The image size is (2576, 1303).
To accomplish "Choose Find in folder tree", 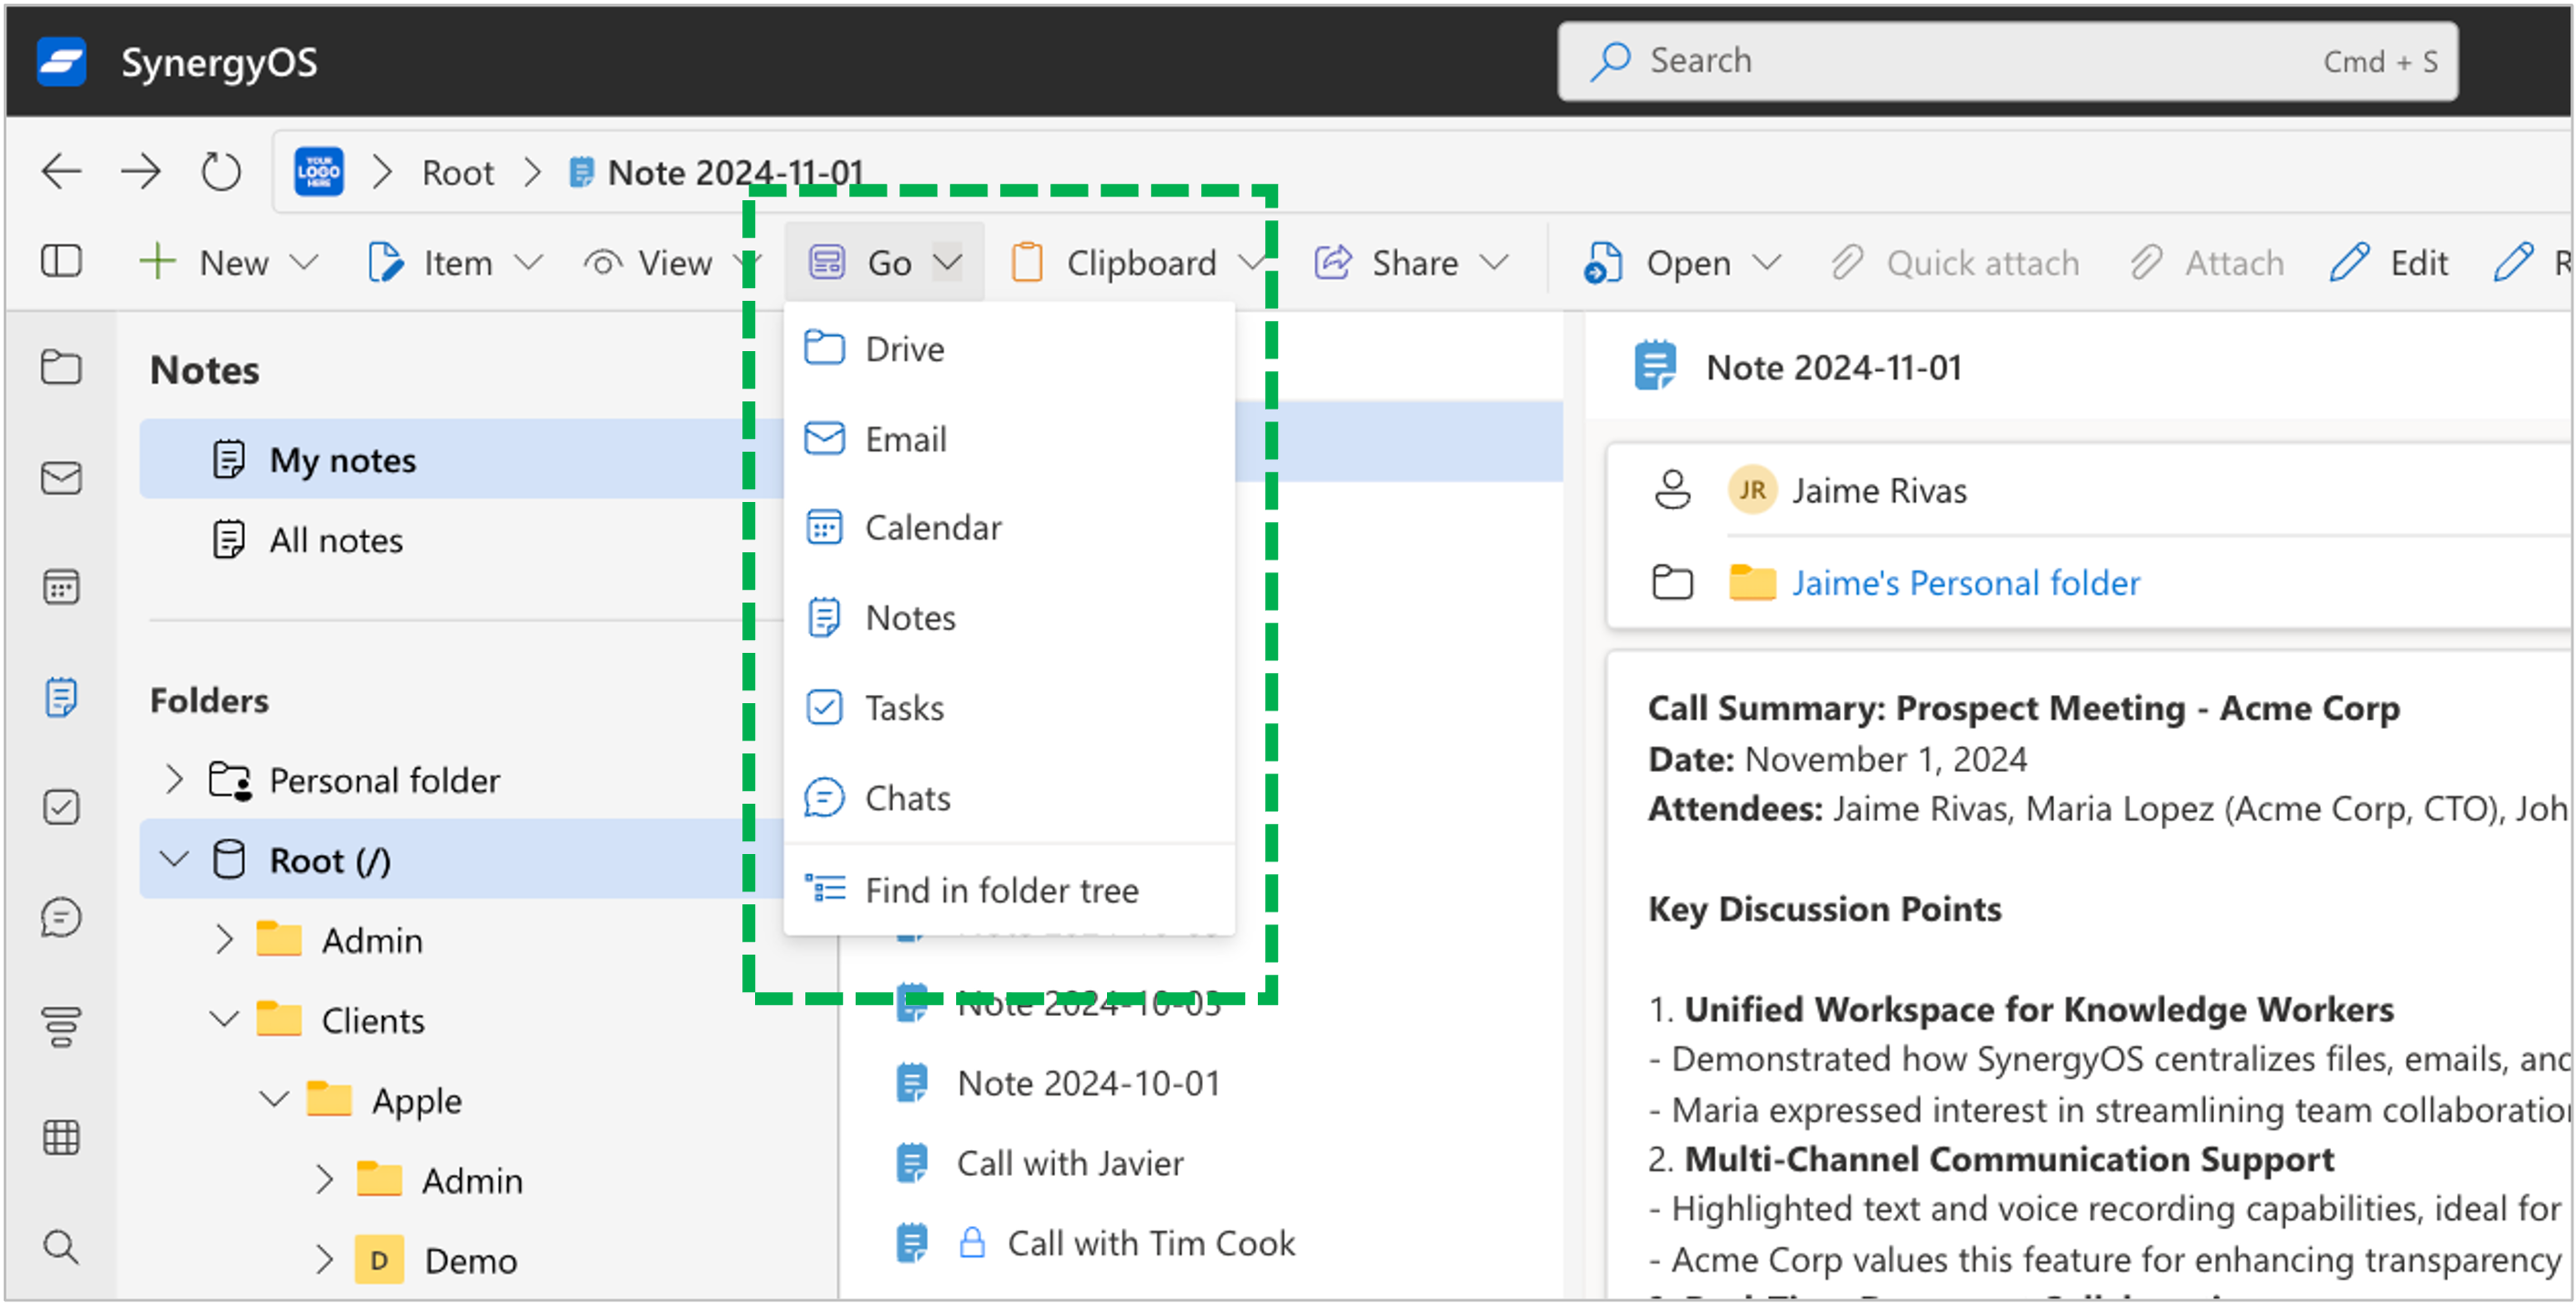I will (1009, 889).
